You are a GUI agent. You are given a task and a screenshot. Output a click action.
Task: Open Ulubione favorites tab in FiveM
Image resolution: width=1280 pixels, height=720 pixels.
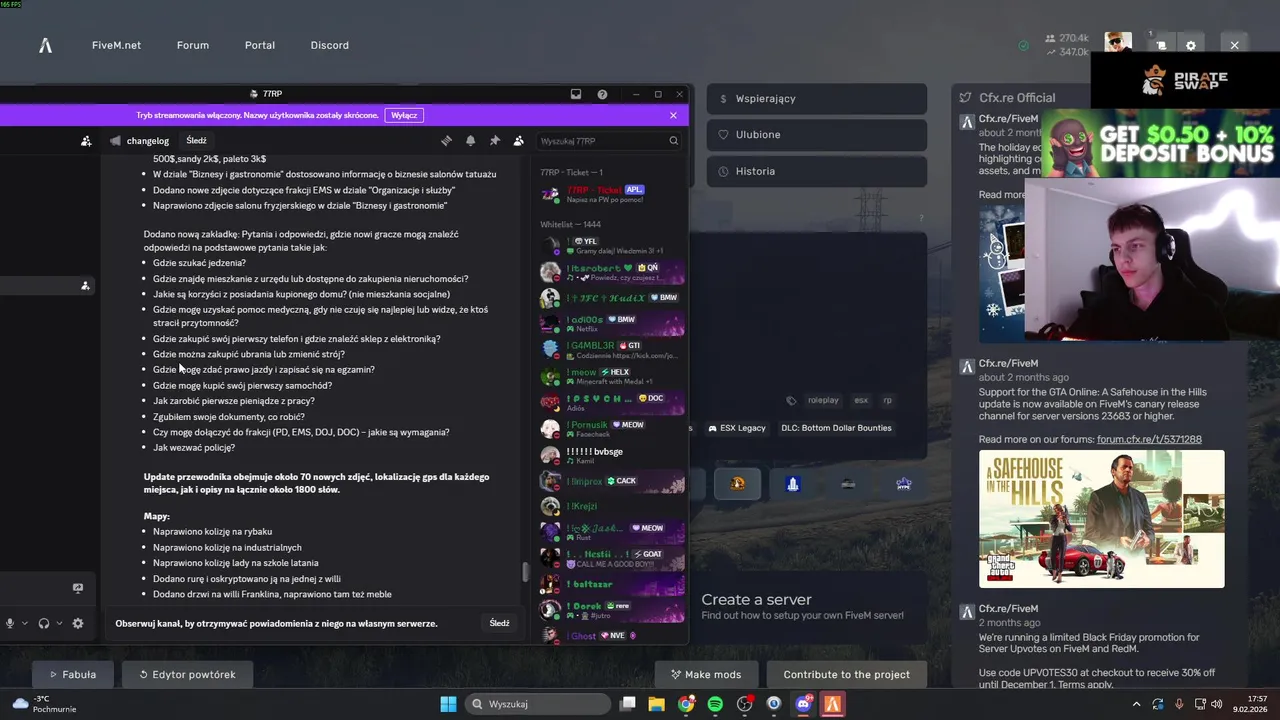(816, 135)
